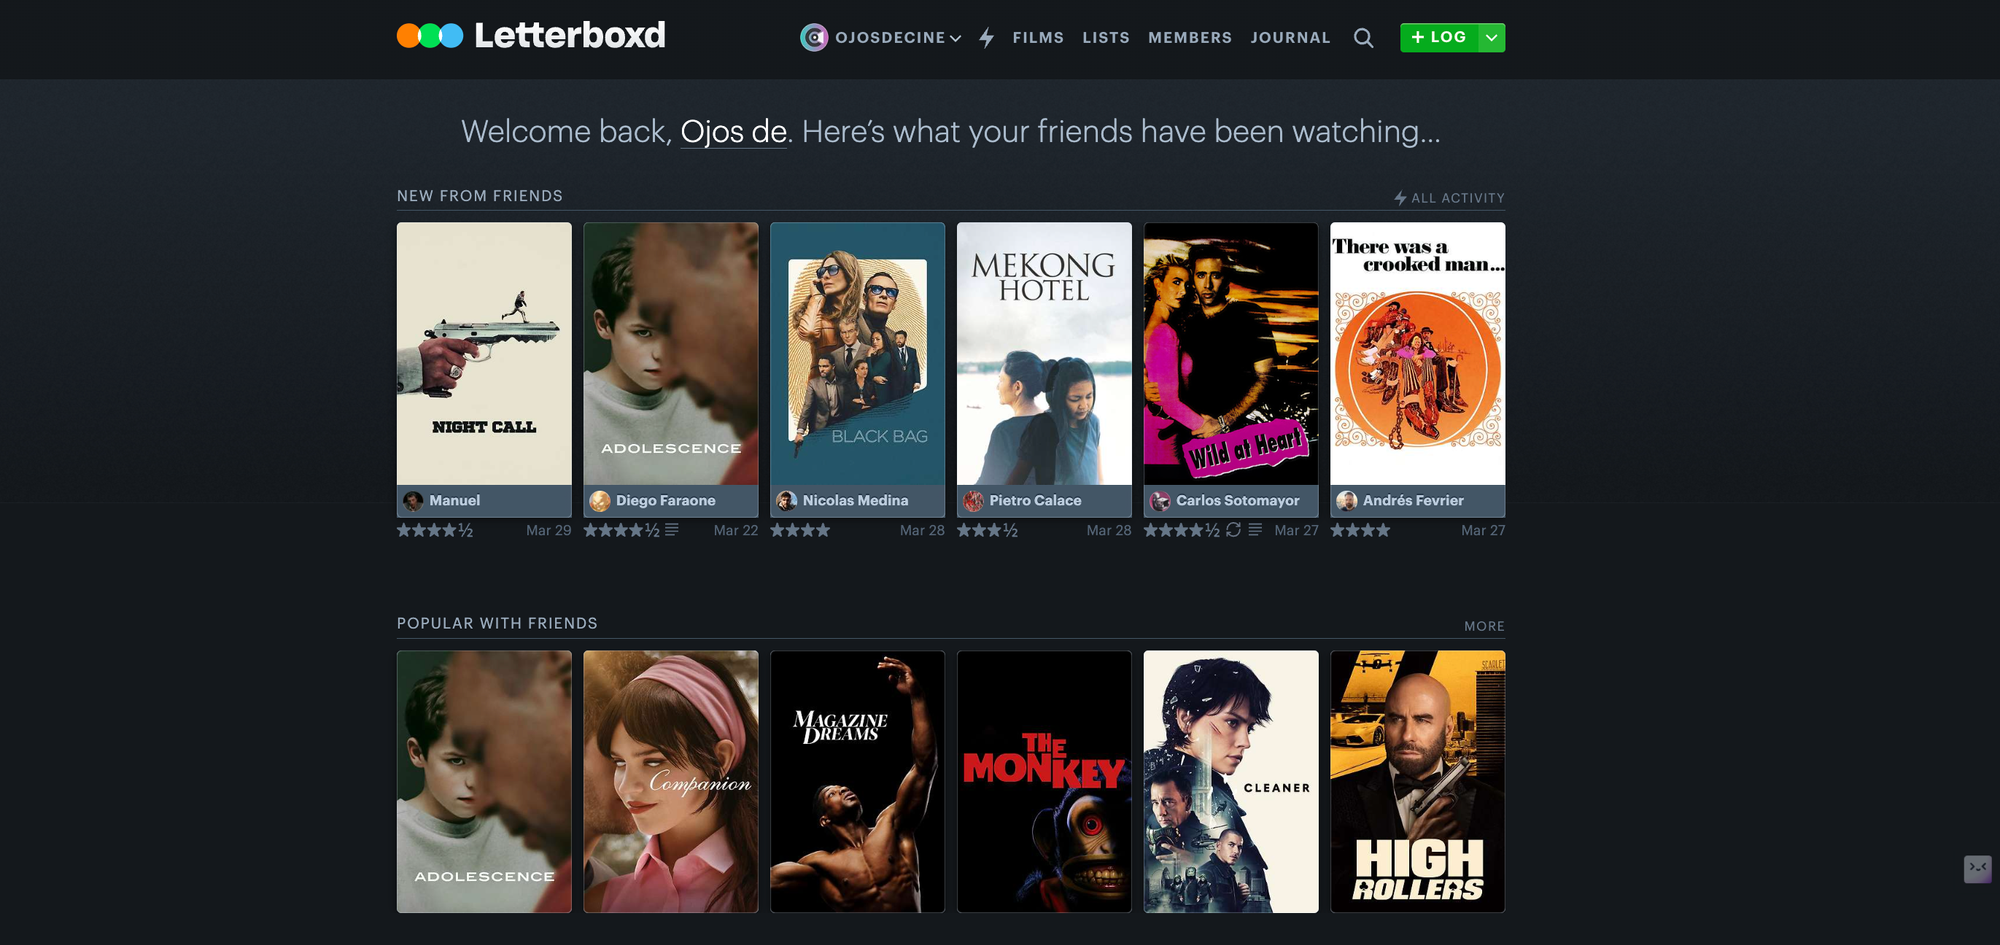This screenshot has width=2000, height=945.
Task: Open Nicolas Medina's profile name link
Action: click(x=855, y=501)
